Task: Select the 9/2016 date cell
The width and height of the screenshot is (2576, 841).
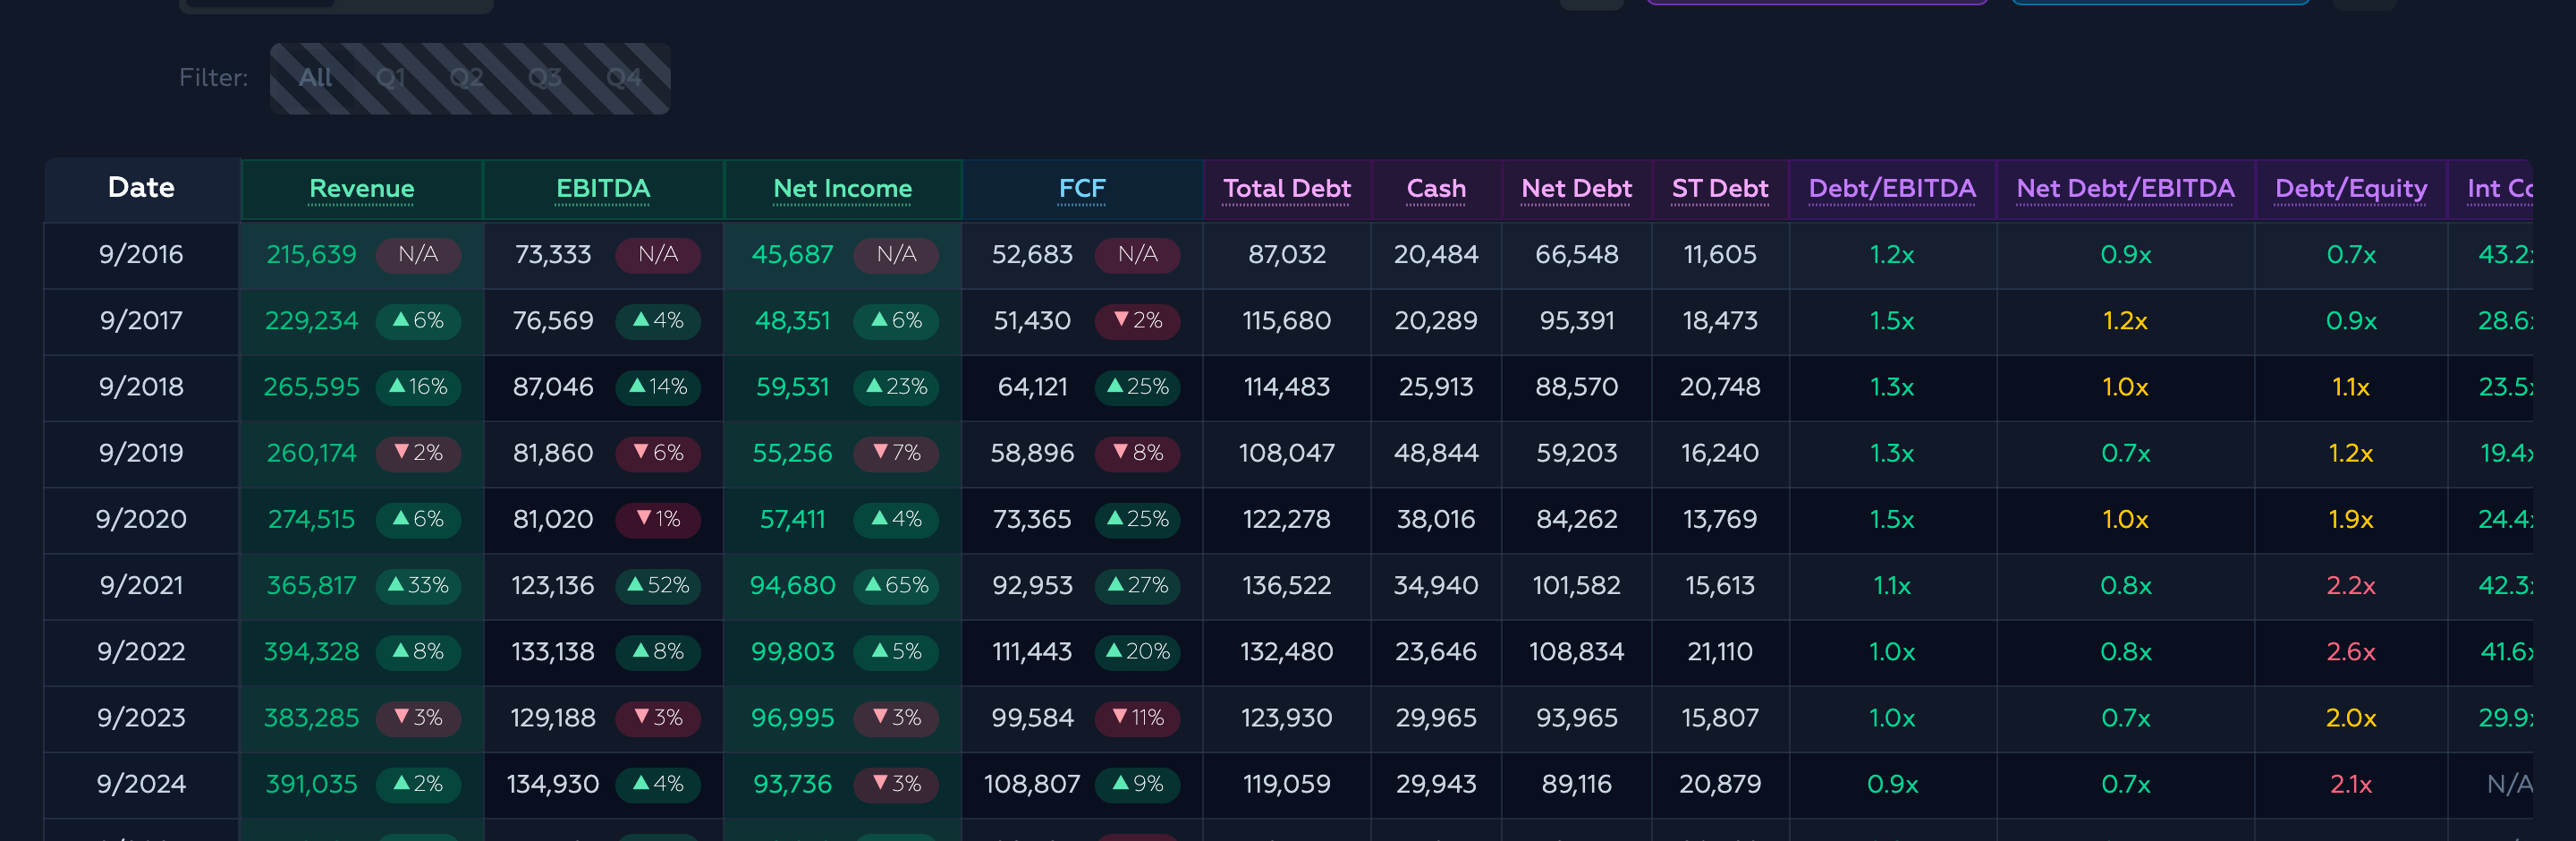Action: 141,255
